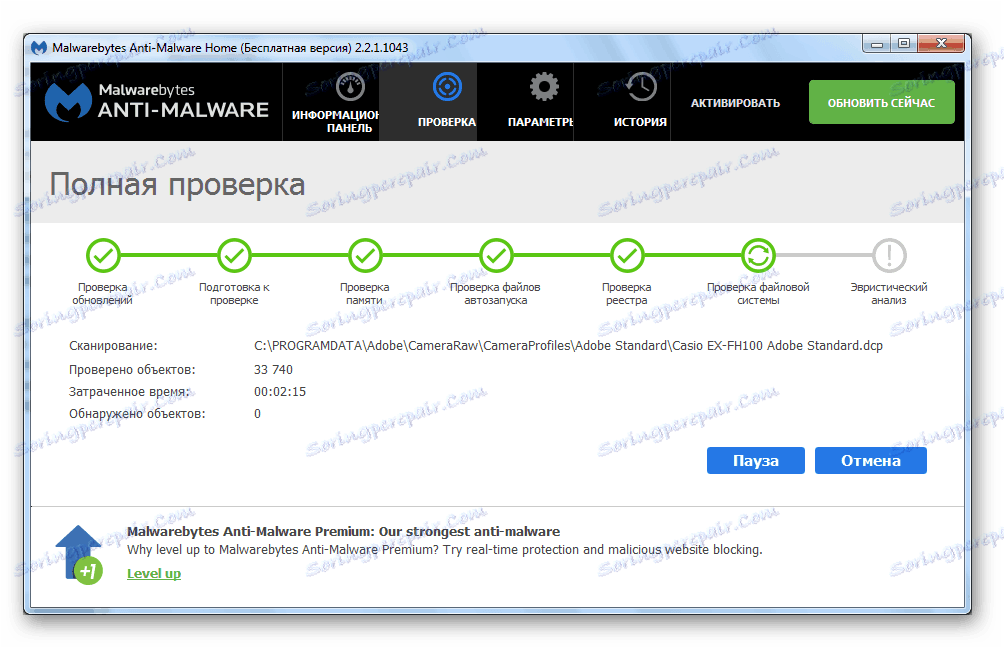The image size is (1004, 647).
Task: Select the Активировать menu item
Action: (x=737, y=100)
